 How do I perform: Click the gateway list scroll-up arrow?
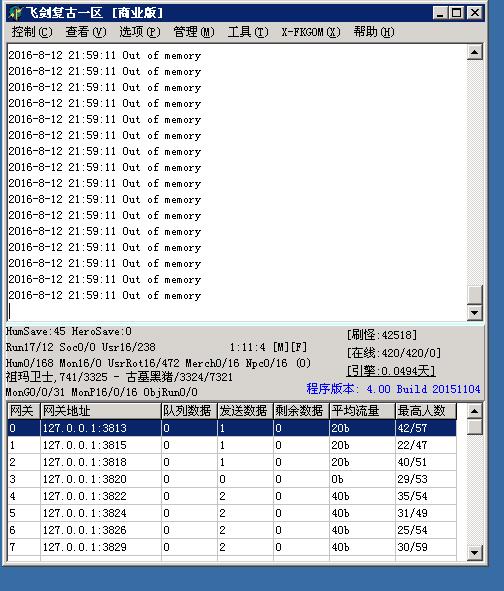click(x=475, y=411)
